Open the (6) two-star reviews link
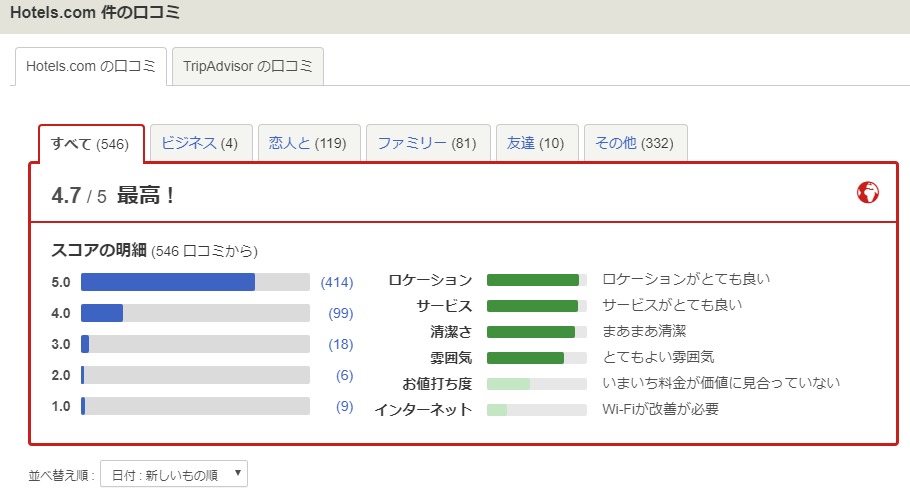 tap(344, 376)
